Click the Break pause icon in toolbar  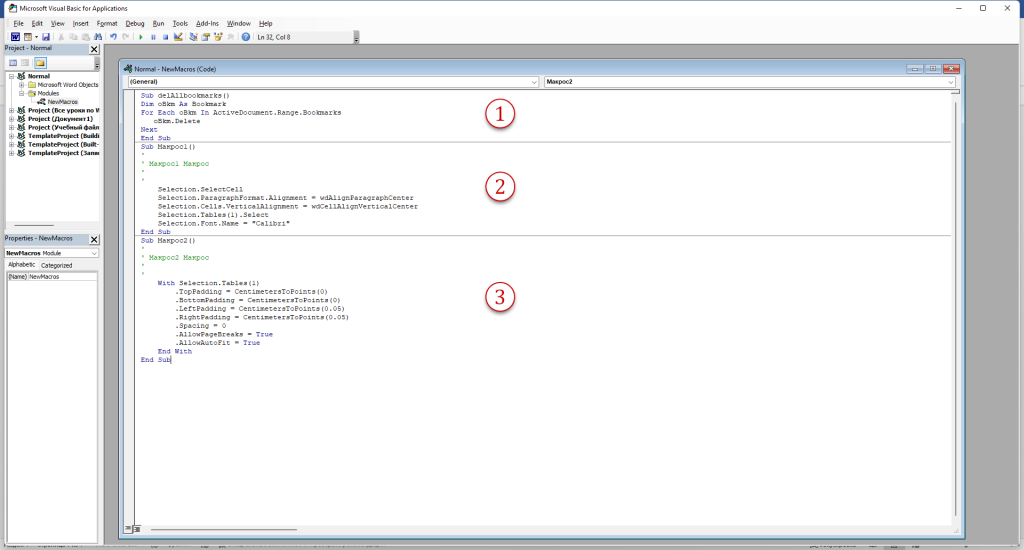pos(153,37)
